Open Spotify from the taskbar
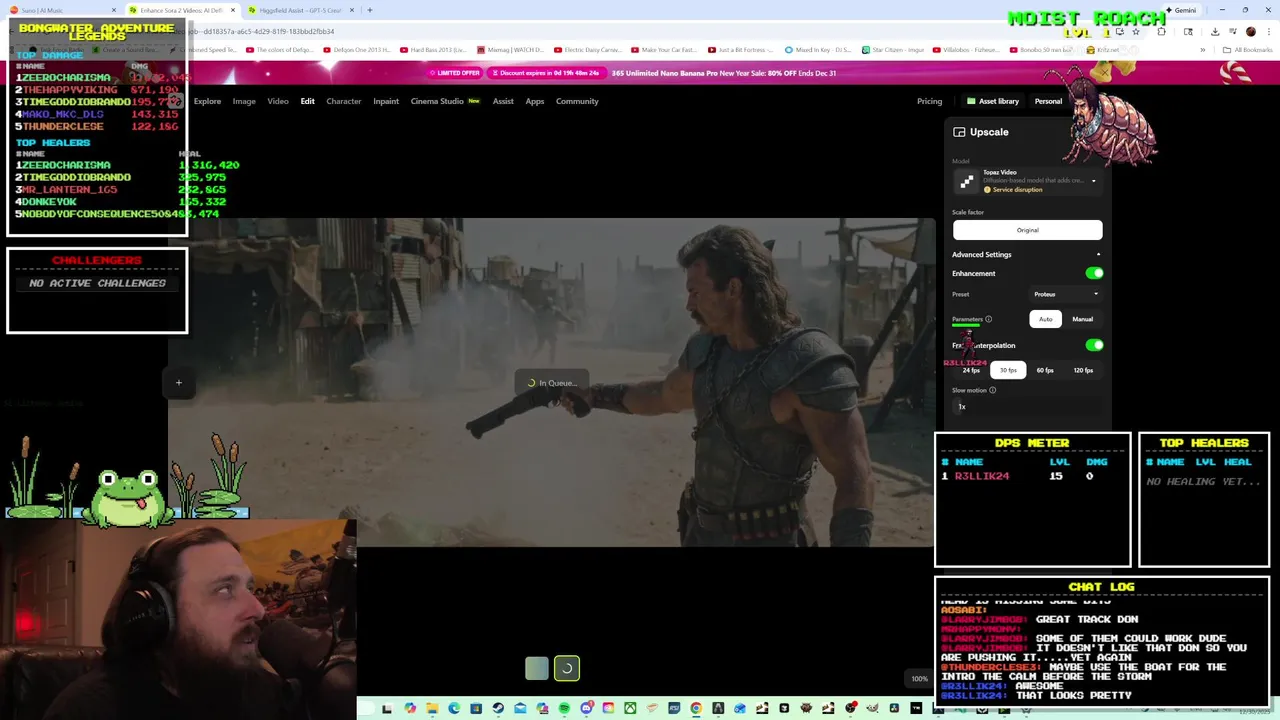 click(564, 708)
